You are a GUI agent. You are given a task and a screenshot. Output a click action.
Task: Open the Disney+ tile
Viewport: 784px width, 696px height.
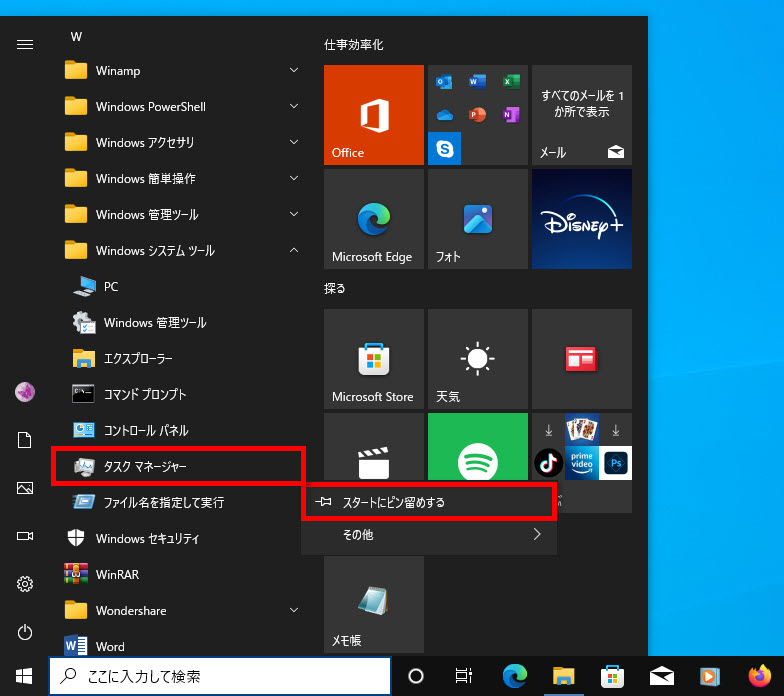coord(582,218)
